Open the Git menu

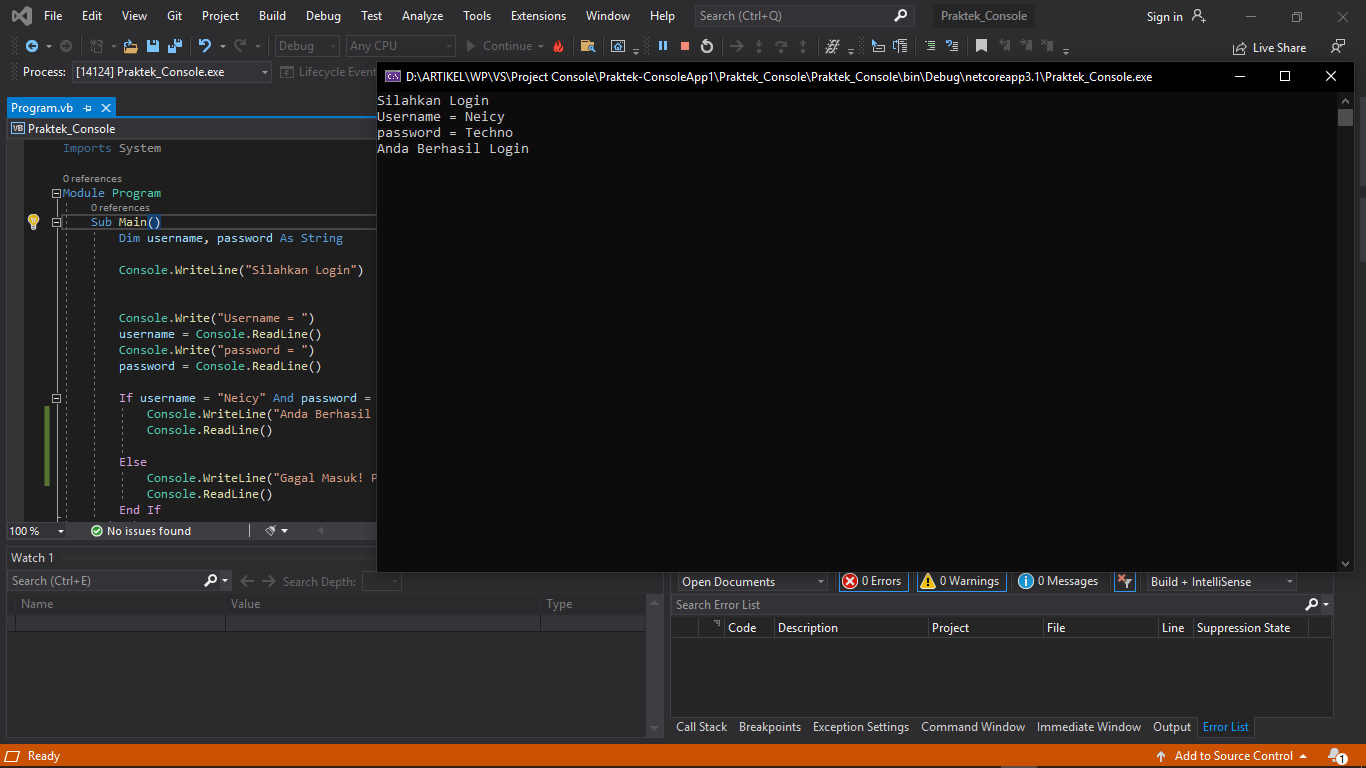click(x=175, y=16)
